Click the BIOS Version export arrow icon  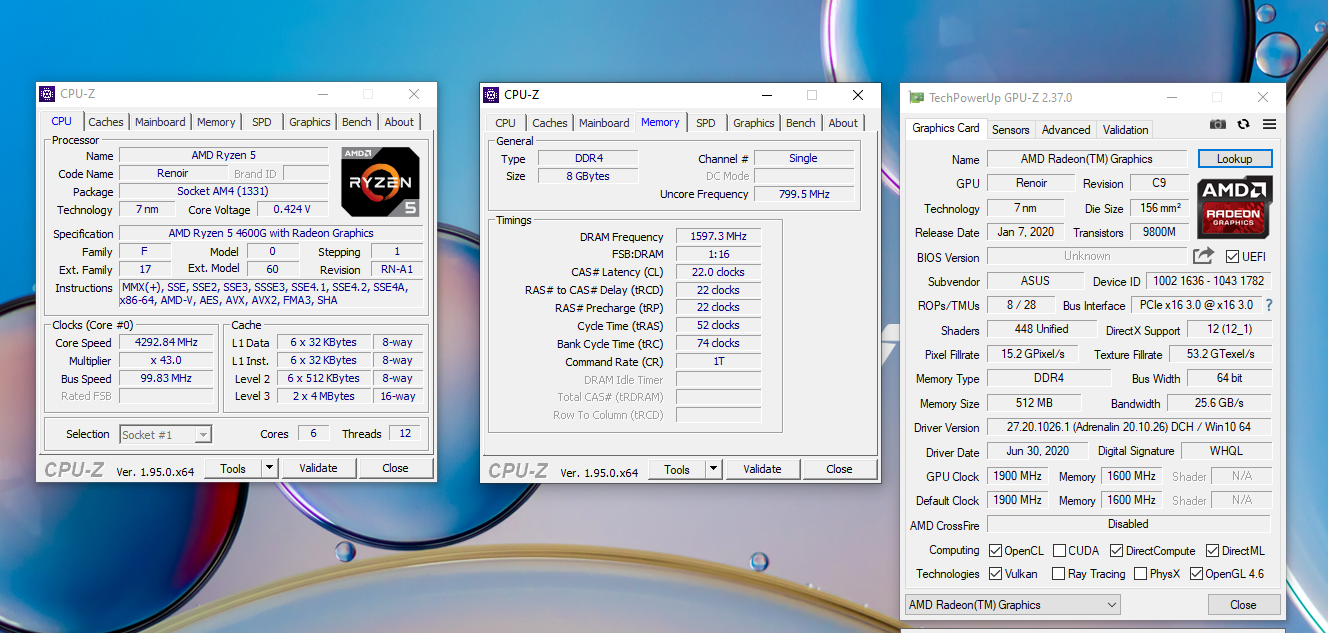coord(1203,256)
